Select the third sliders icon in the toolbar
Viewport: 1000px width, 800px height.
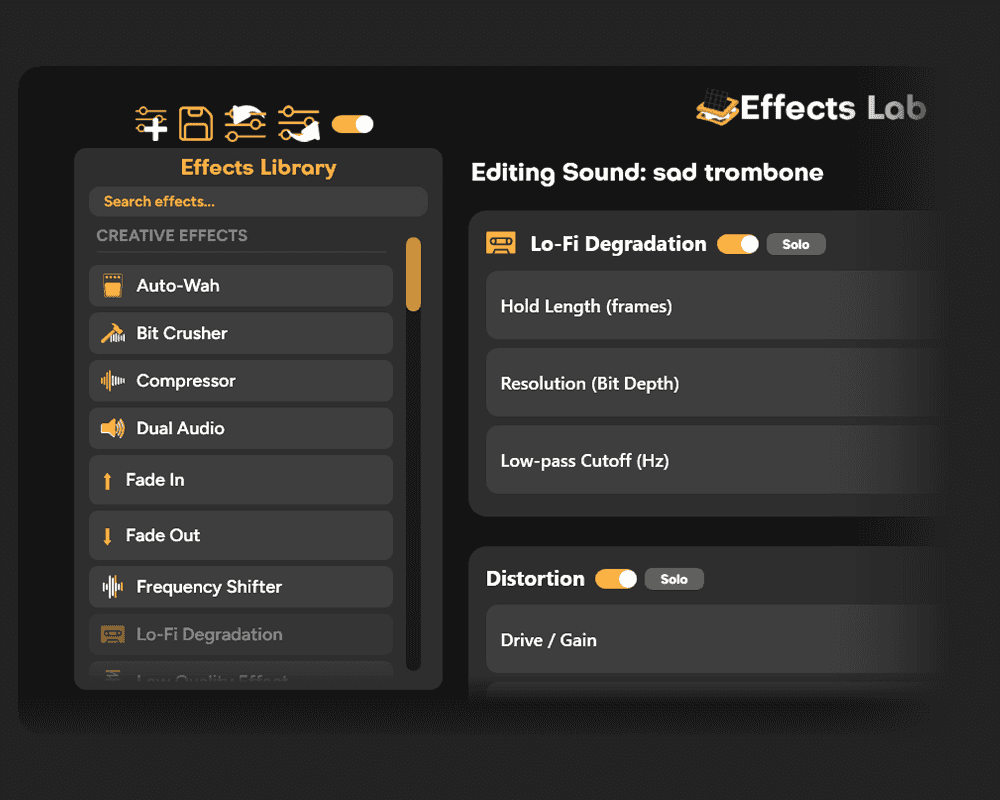click(x=243, y=122)
